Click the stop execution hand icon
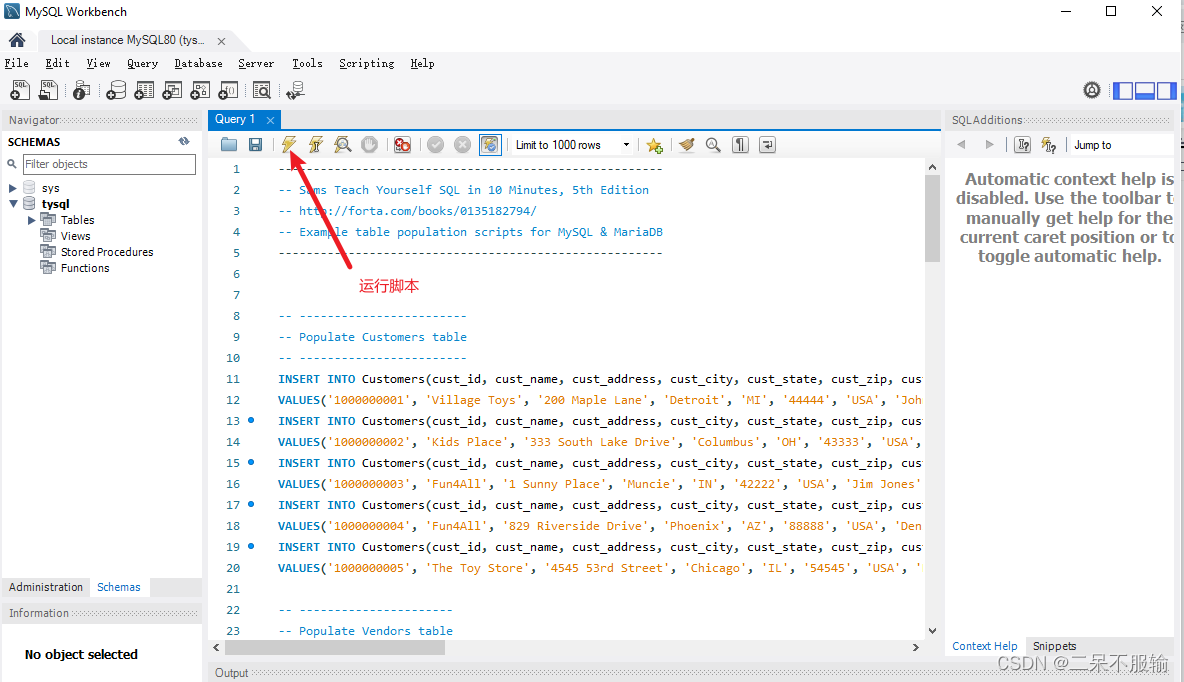The width and height of the screenshot is (1184, 682). click(369, 144)
